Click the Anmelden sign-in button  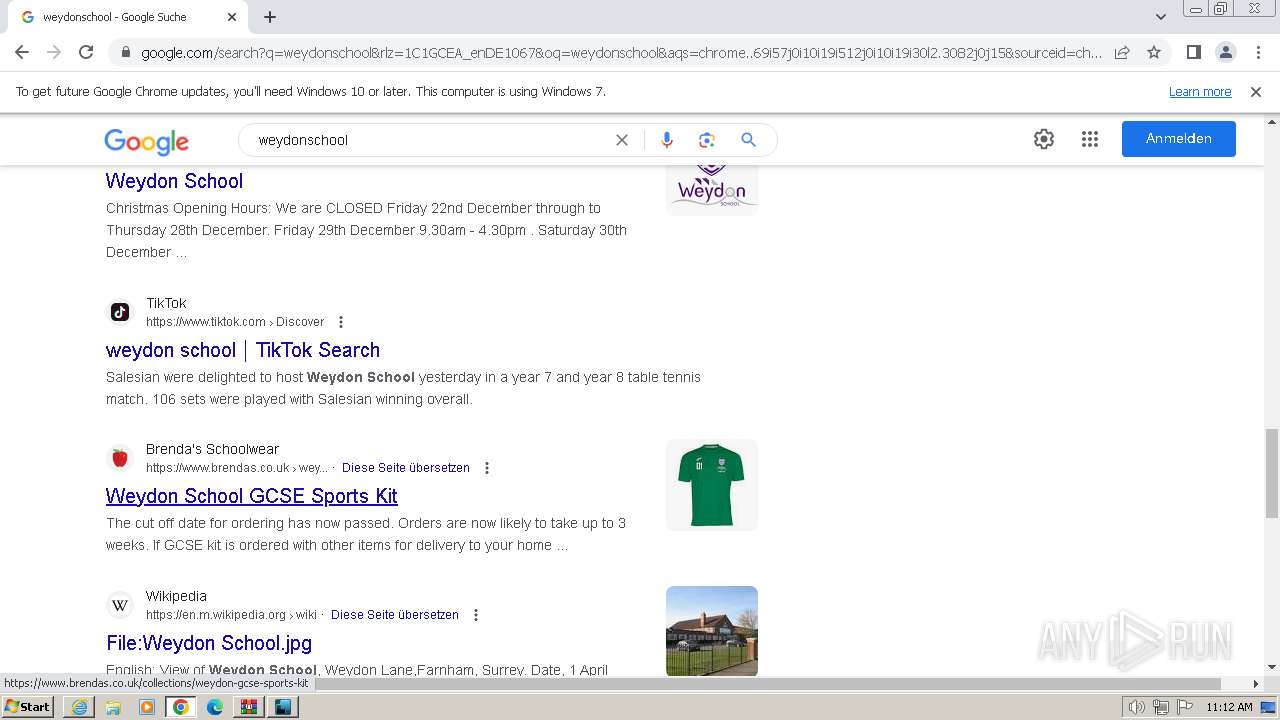tap(1179, 139)
